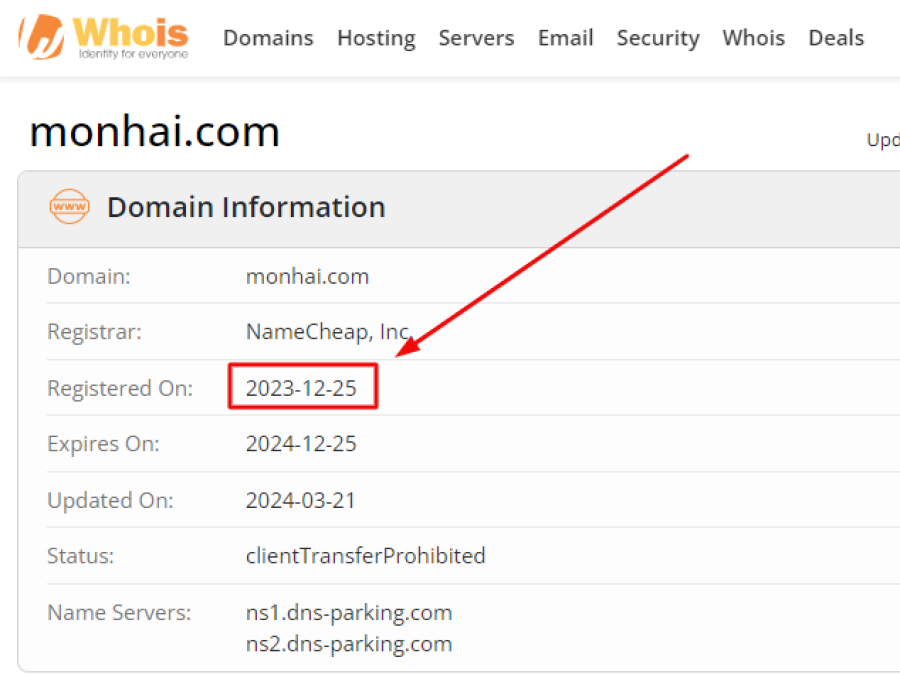This screenshot has width=900, height=674.
Task: Select the registered date 2023-12-25
Action: pyautogui.click(x=301, y=389)
